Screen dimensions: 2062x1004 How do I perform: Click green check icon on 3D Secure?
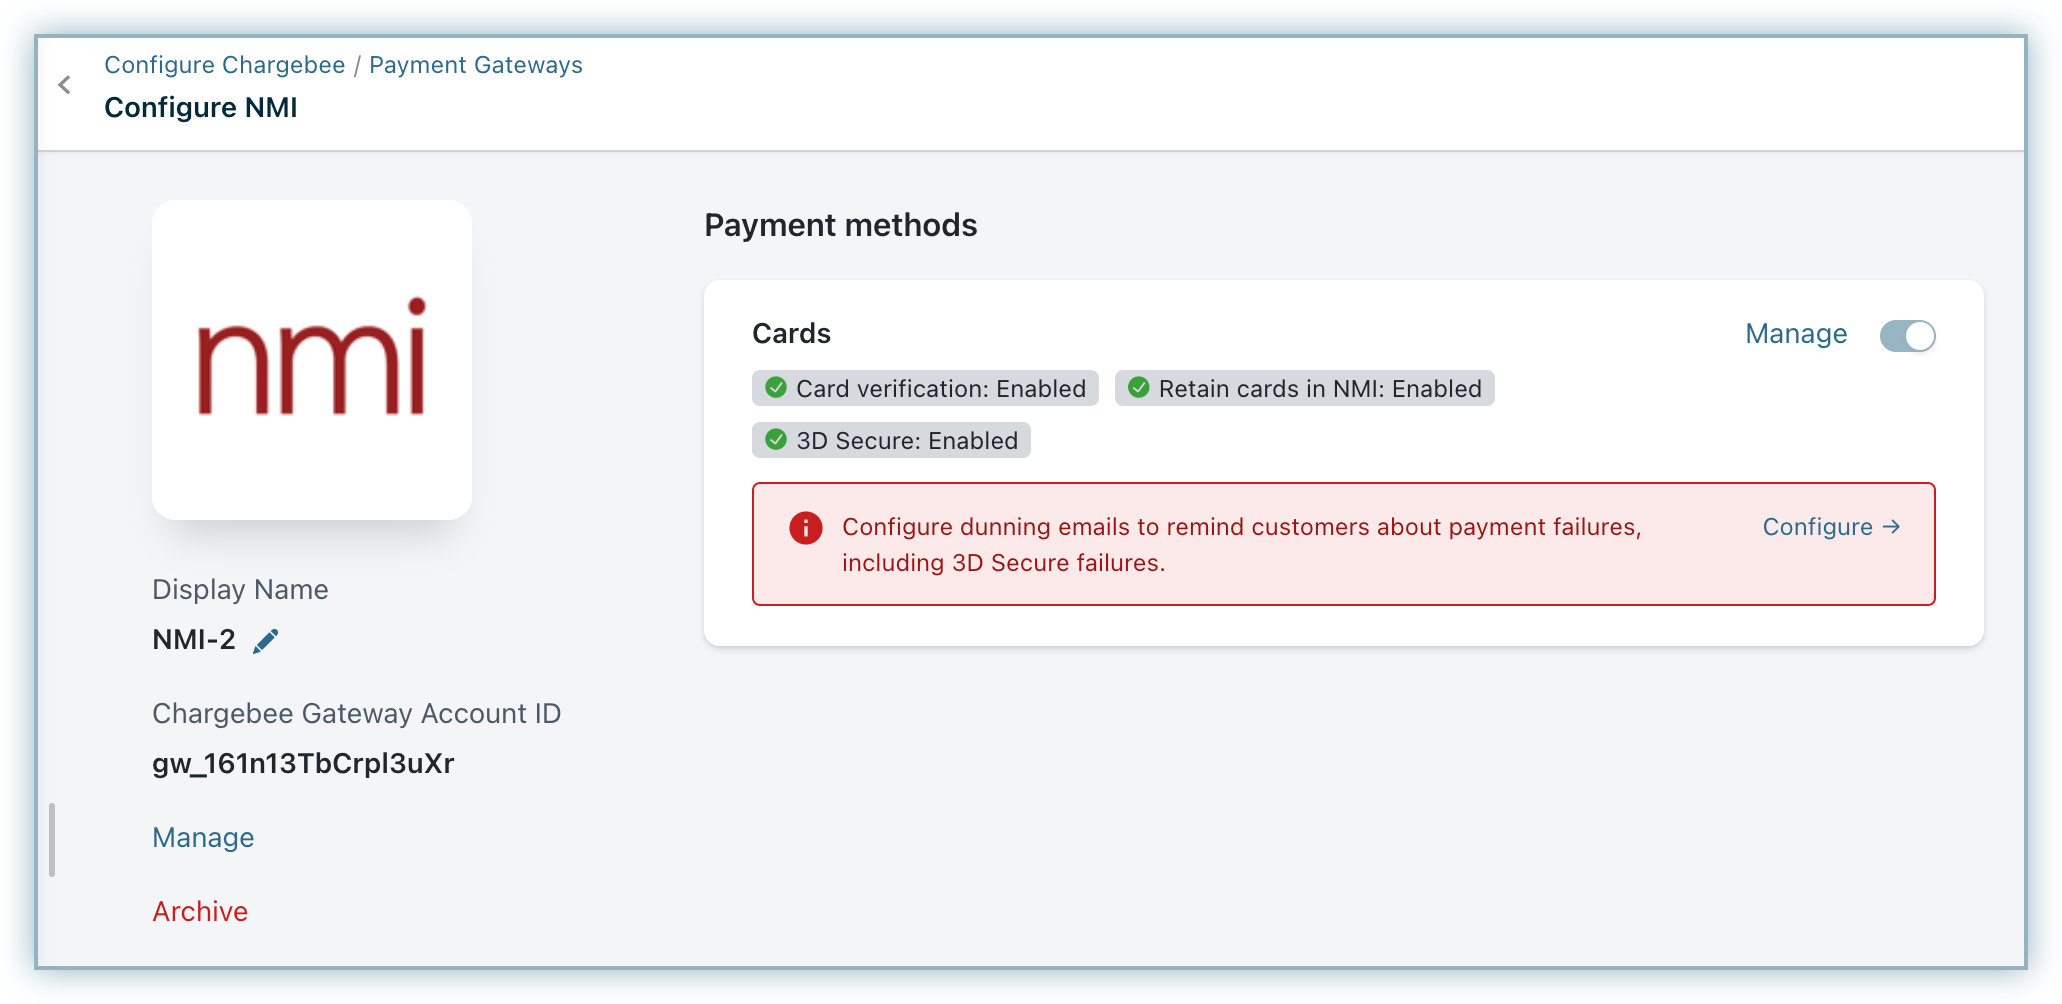click(x=776, y=439)
